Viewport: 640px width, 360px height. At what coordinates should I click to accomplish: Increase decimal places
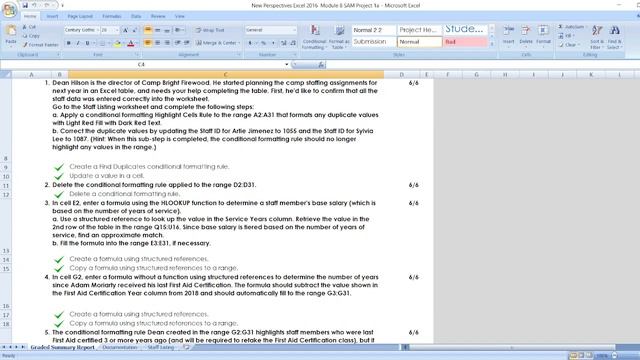284,43
